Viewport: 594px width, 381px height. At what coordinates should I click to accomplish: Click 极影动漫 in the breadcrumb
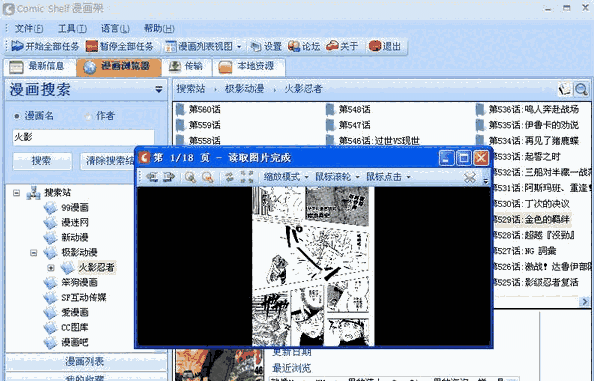[244, 89]
